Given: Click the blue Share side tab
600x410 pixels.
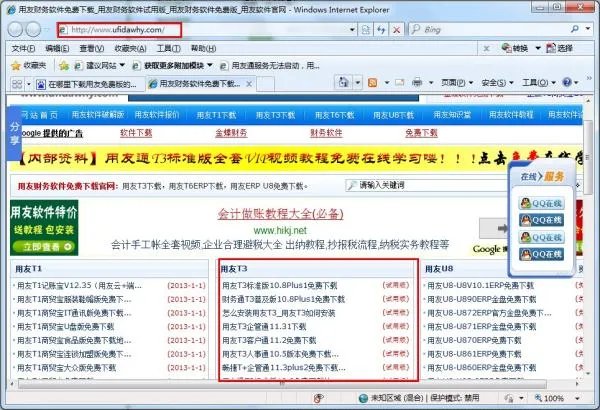Looking at the screenshot, I should [15, 133].
